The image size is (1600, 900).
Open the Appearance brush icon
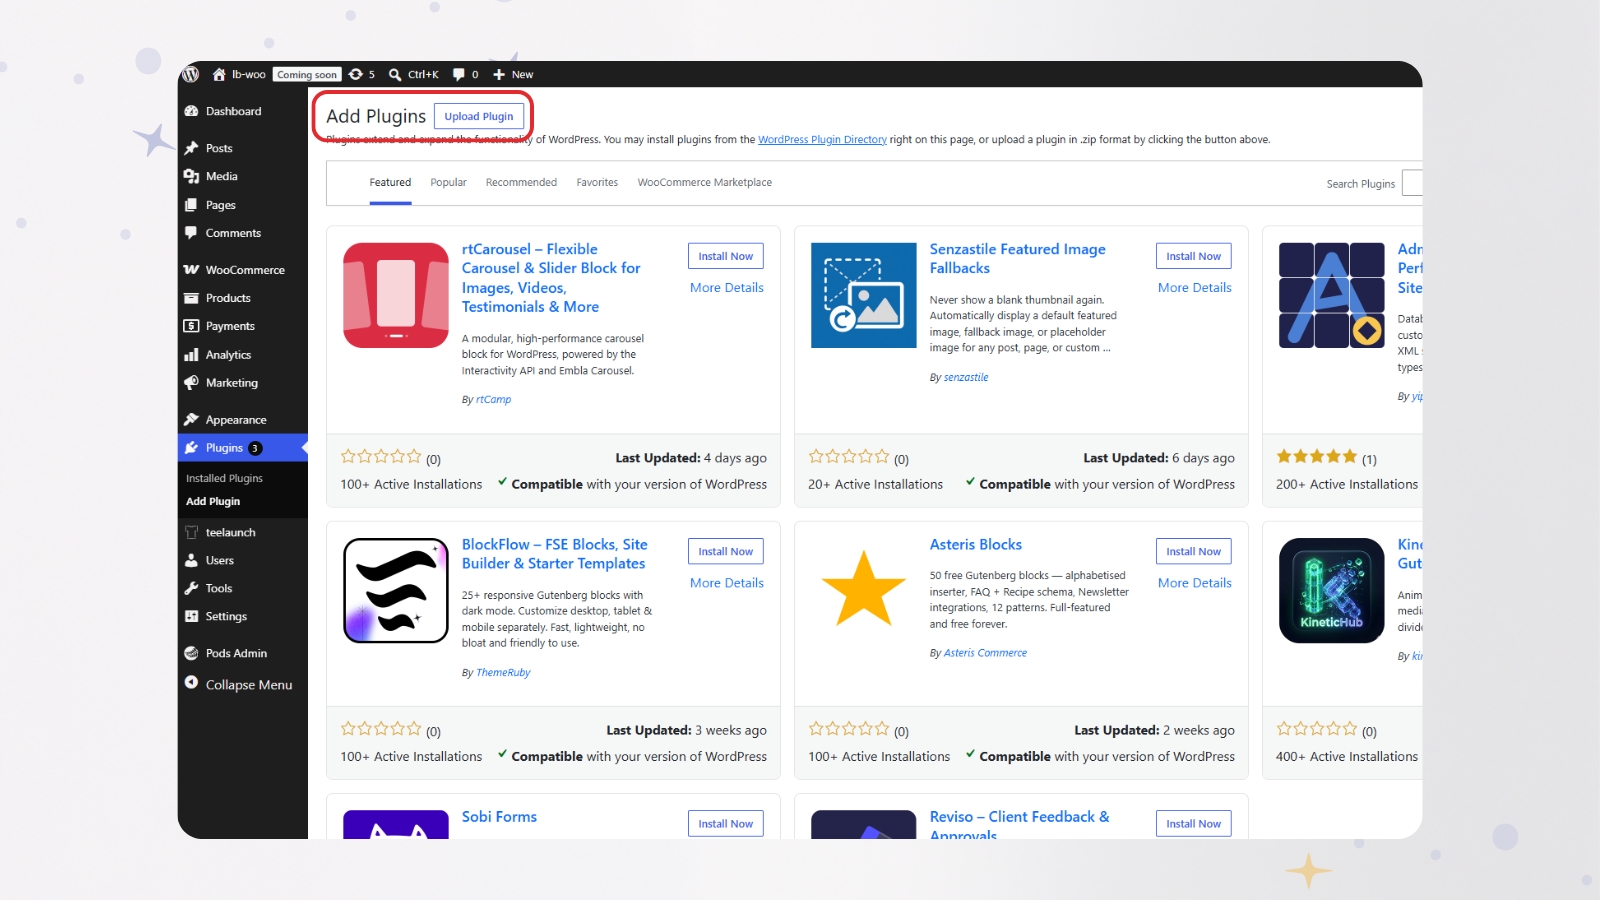point(191,420)
